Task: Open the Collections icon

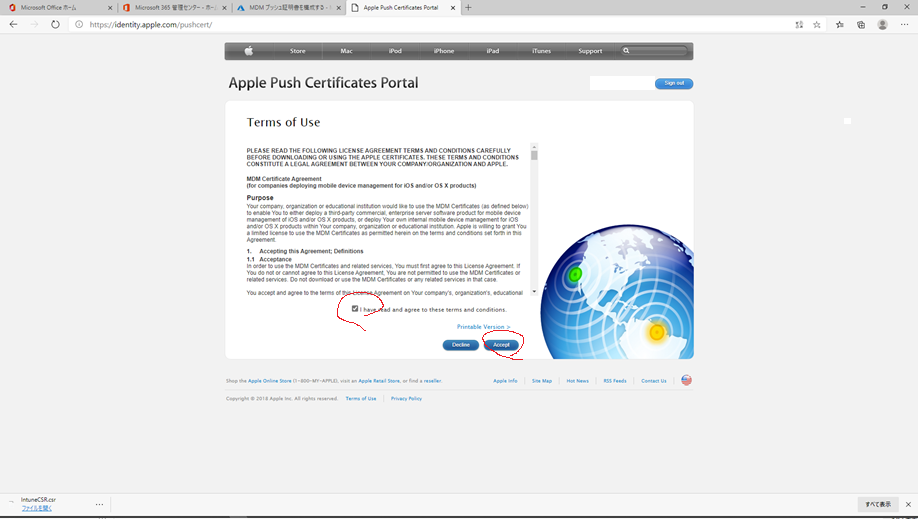Action: (x=861, y=25)
